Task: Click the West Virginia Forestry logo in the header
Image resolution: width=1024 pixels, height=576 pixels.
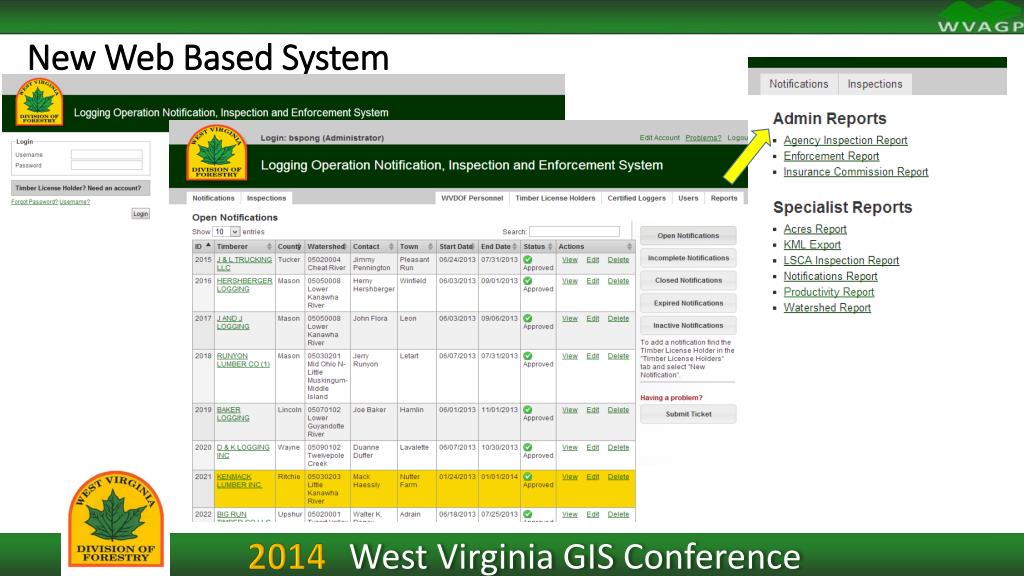Action: [x=216, y=152]
